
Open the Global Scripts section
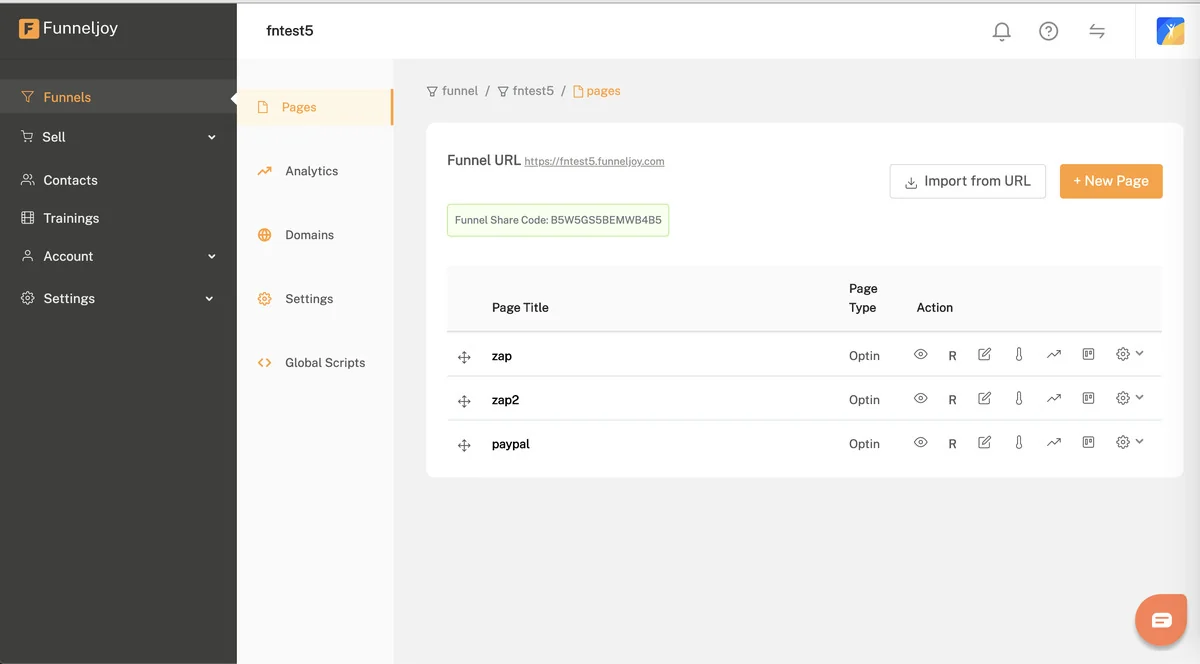pos(324,363)
